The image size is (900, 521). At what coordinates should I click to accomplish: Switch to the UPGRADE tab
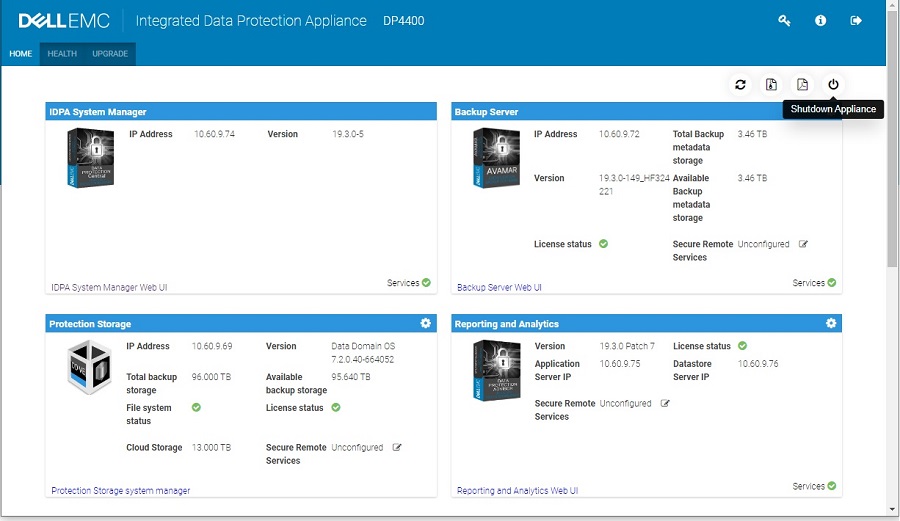click(x=110, y=54)
